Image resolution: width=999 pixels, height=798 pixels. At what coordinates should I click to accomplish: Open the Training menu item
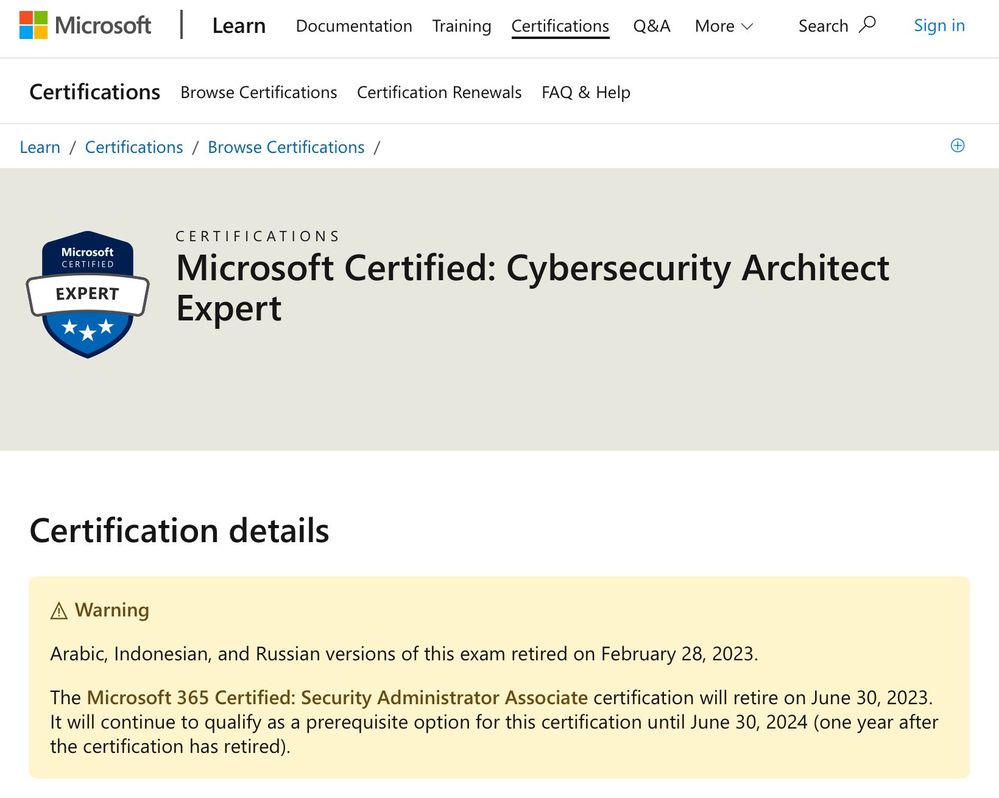click(x=461, y=26)
